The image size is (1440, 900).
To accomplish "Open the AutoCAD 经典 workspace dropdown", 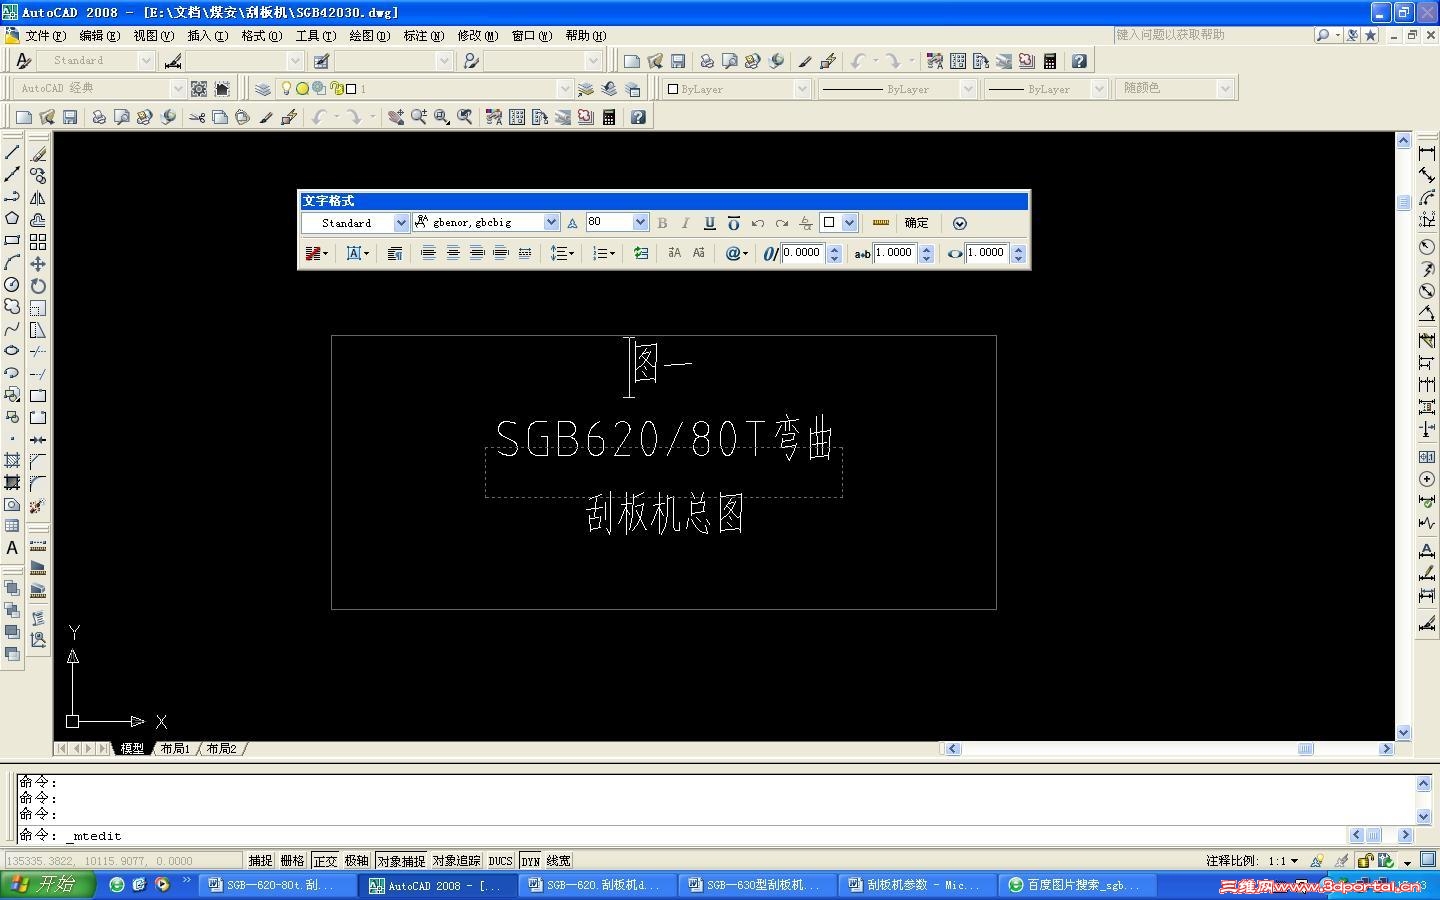I will tap(178, 89).
